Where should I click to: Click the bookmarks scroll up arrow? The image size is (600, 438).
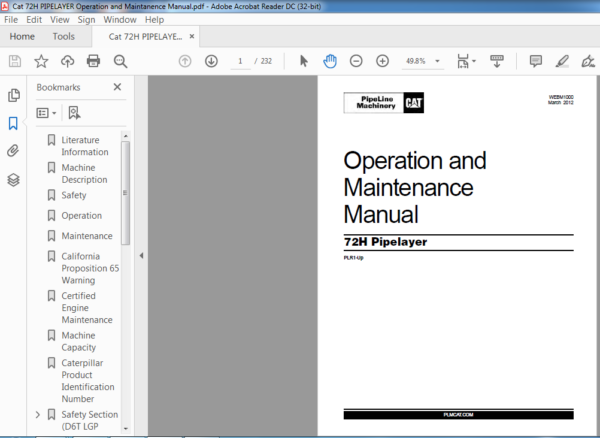126,136
